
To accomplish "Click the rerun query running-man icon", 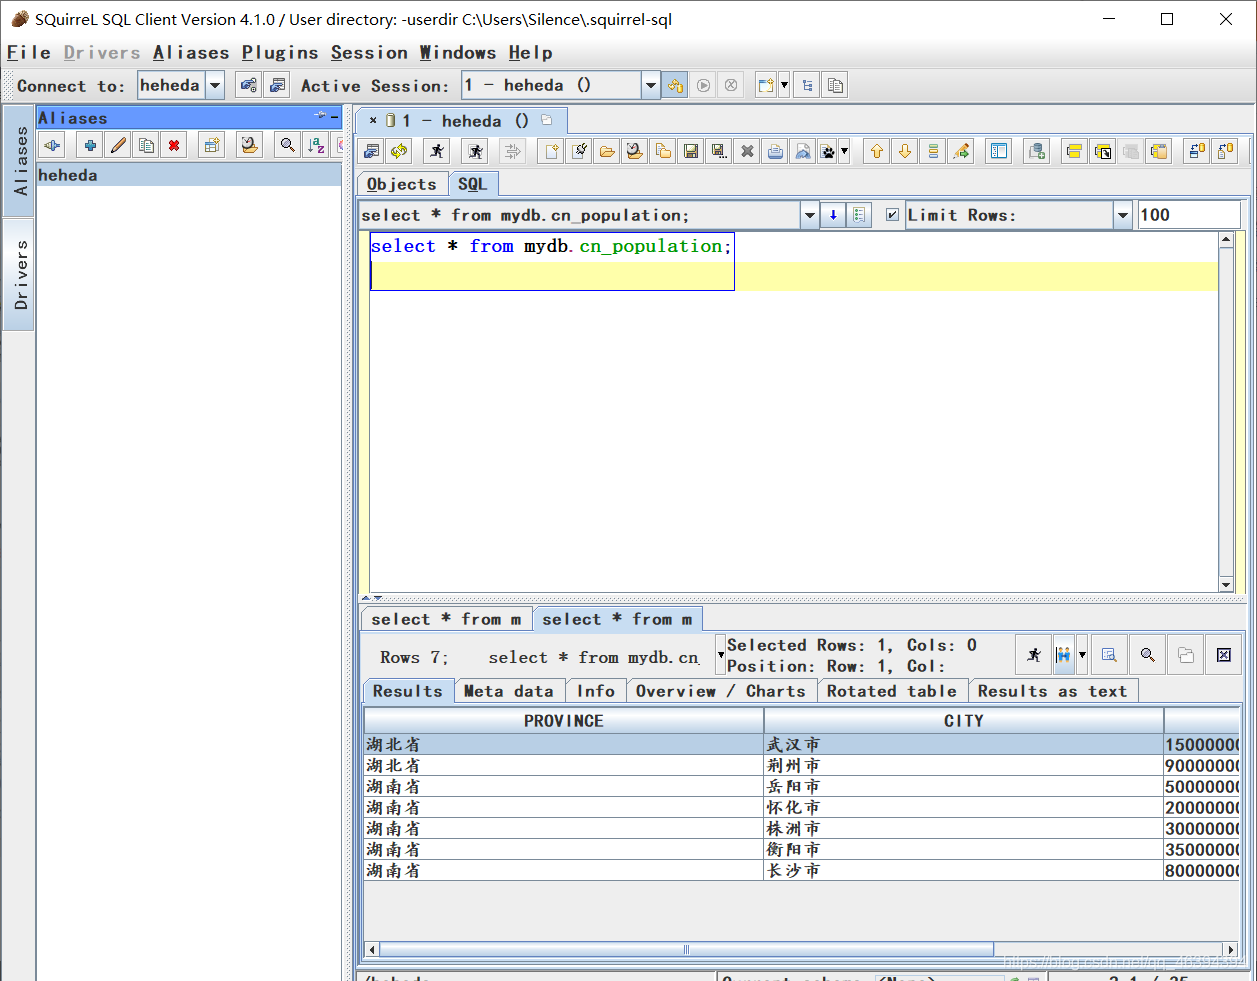I will [x=1033, y=655].
